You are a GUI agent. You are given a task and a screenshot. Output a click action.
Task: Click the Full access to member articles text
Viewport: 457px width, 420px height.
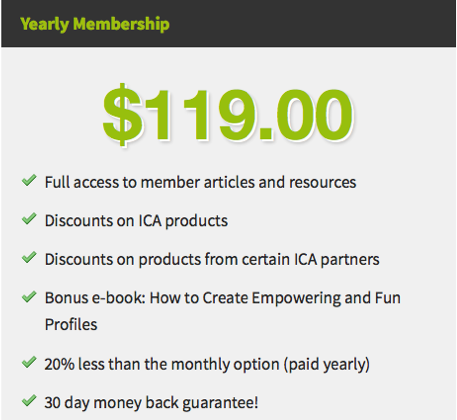point(200,183)
